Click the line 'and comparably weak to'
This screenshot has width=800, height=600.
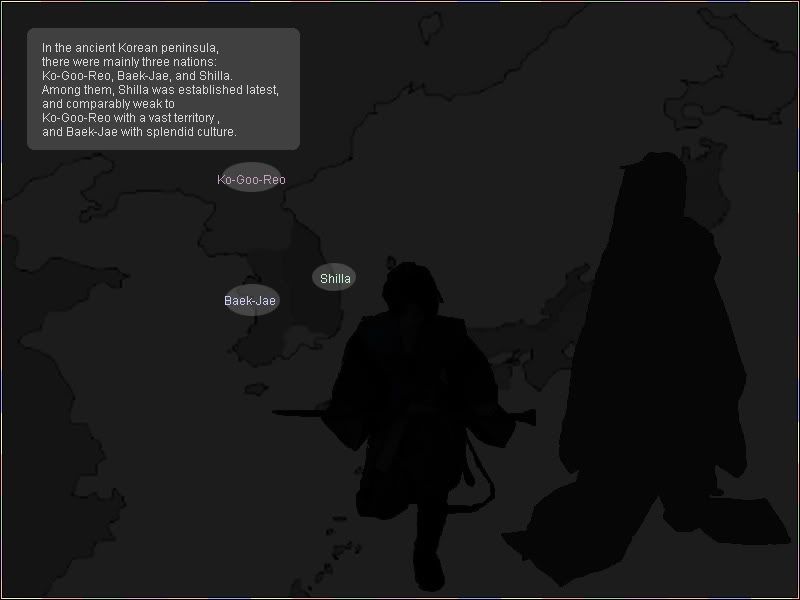click(108, 104)
